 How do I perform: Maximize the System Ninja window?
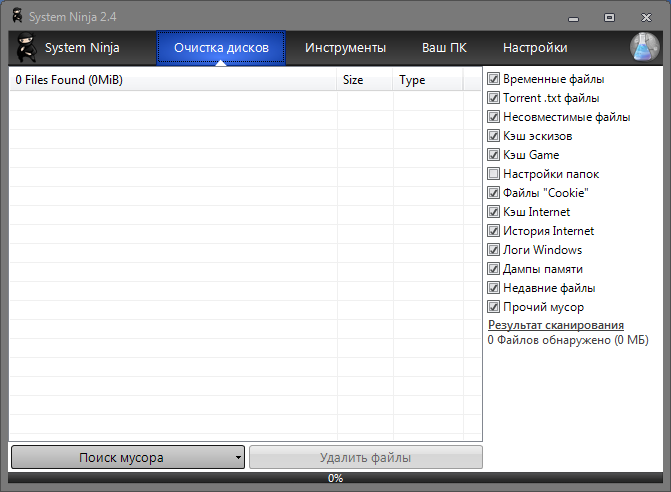click(x=609, y=18)
